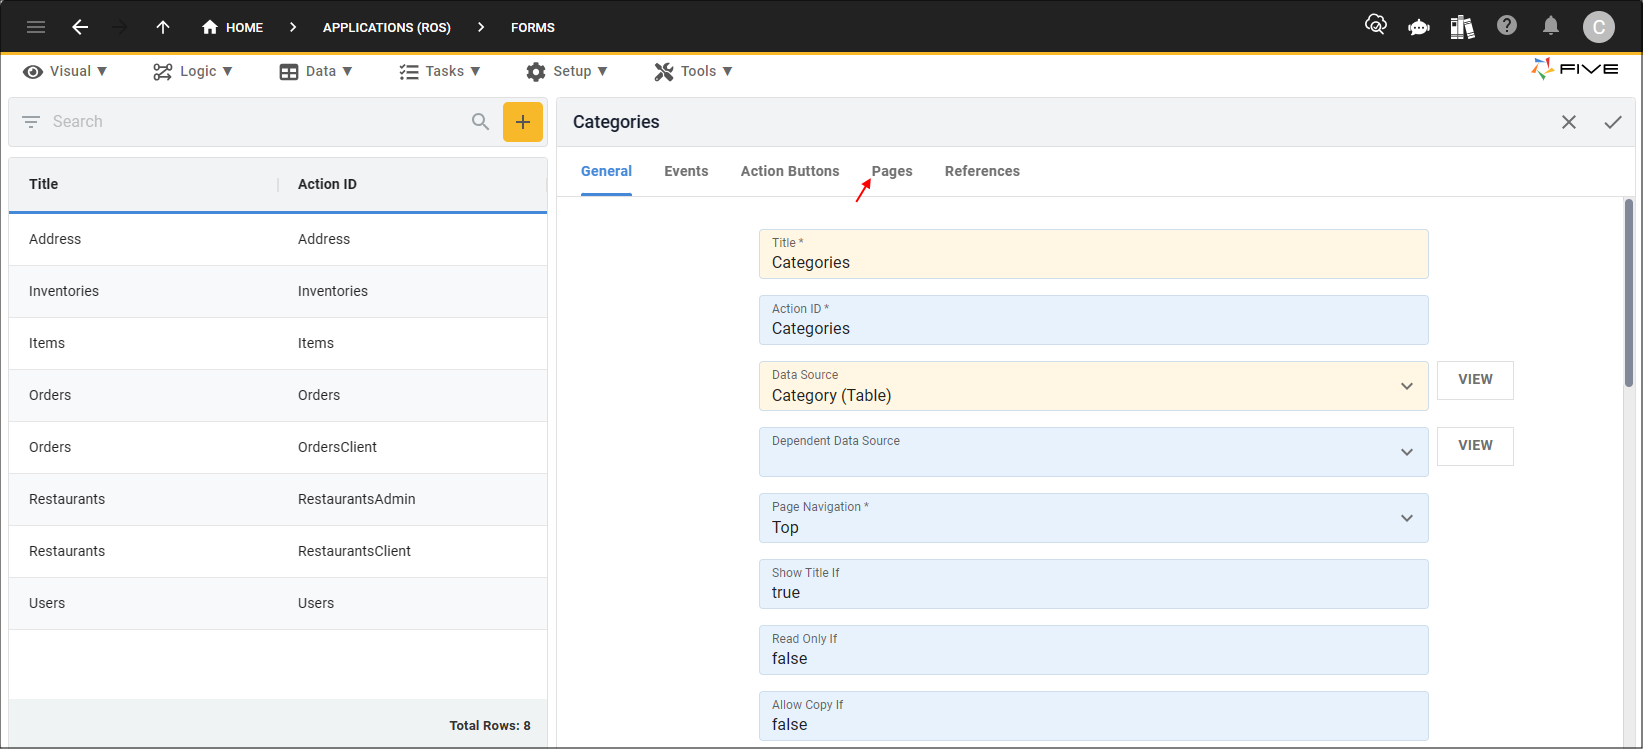The image size is (1643, 749).
Task: Click the Action ID field
Action: point(1093,320)
